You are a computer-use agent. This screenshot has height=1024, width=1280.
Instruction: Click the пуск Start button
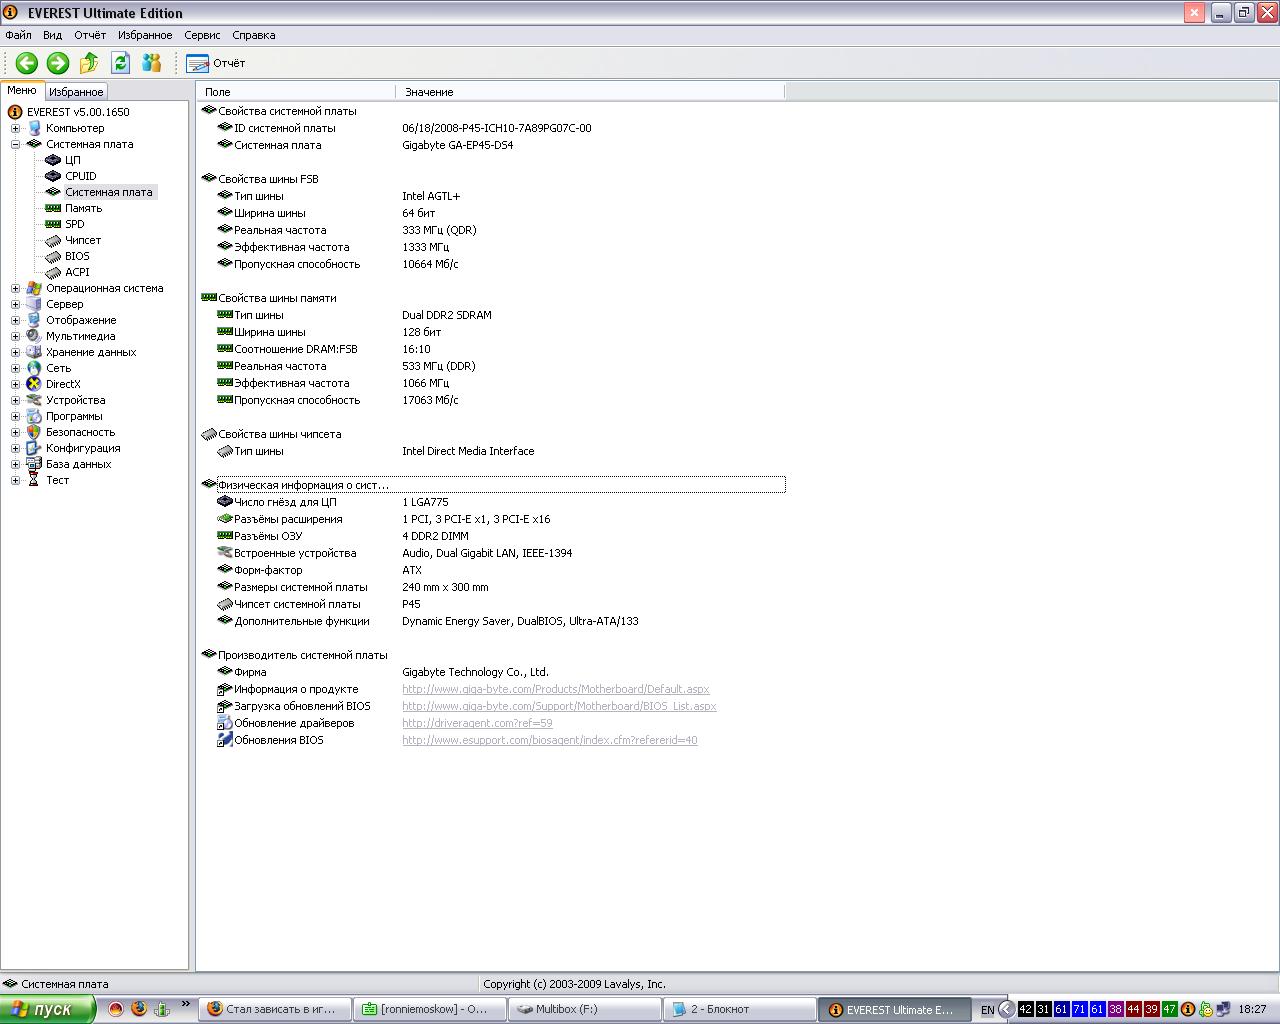point(47,1009)
